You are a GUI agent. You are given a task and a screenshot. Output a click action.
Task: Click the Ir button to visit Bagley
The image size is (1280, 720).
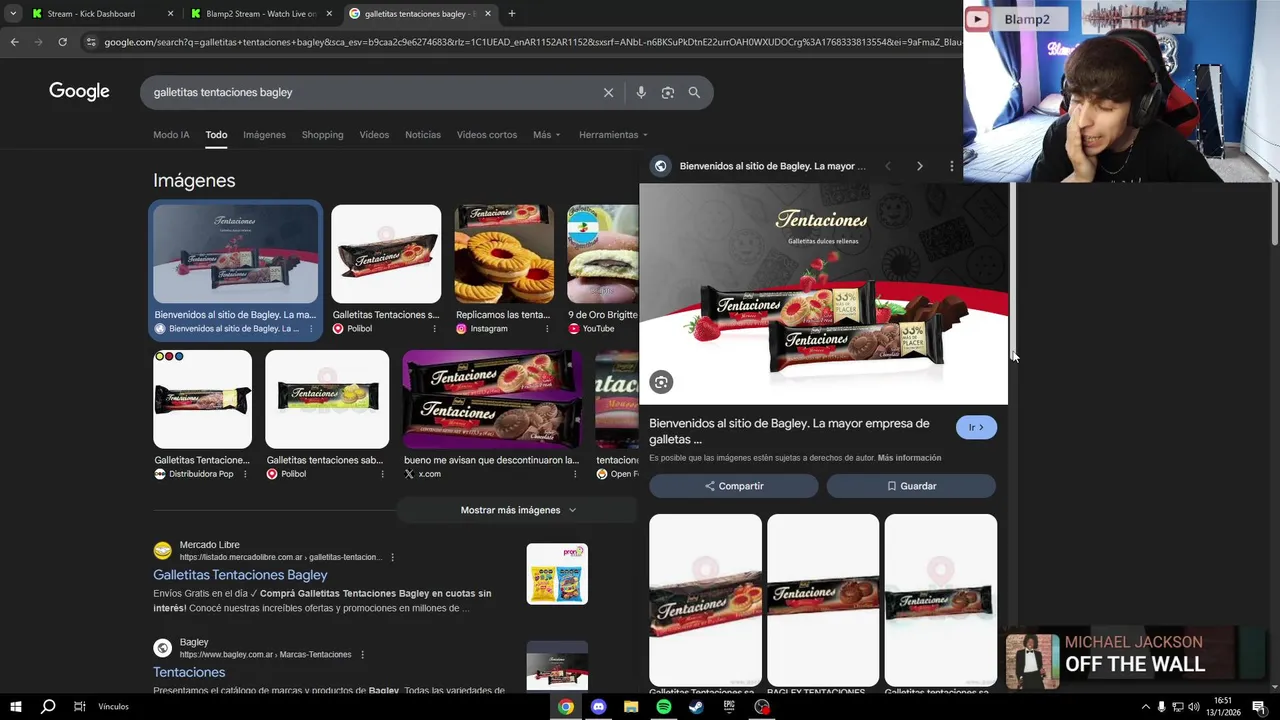(x=976, y=427)
